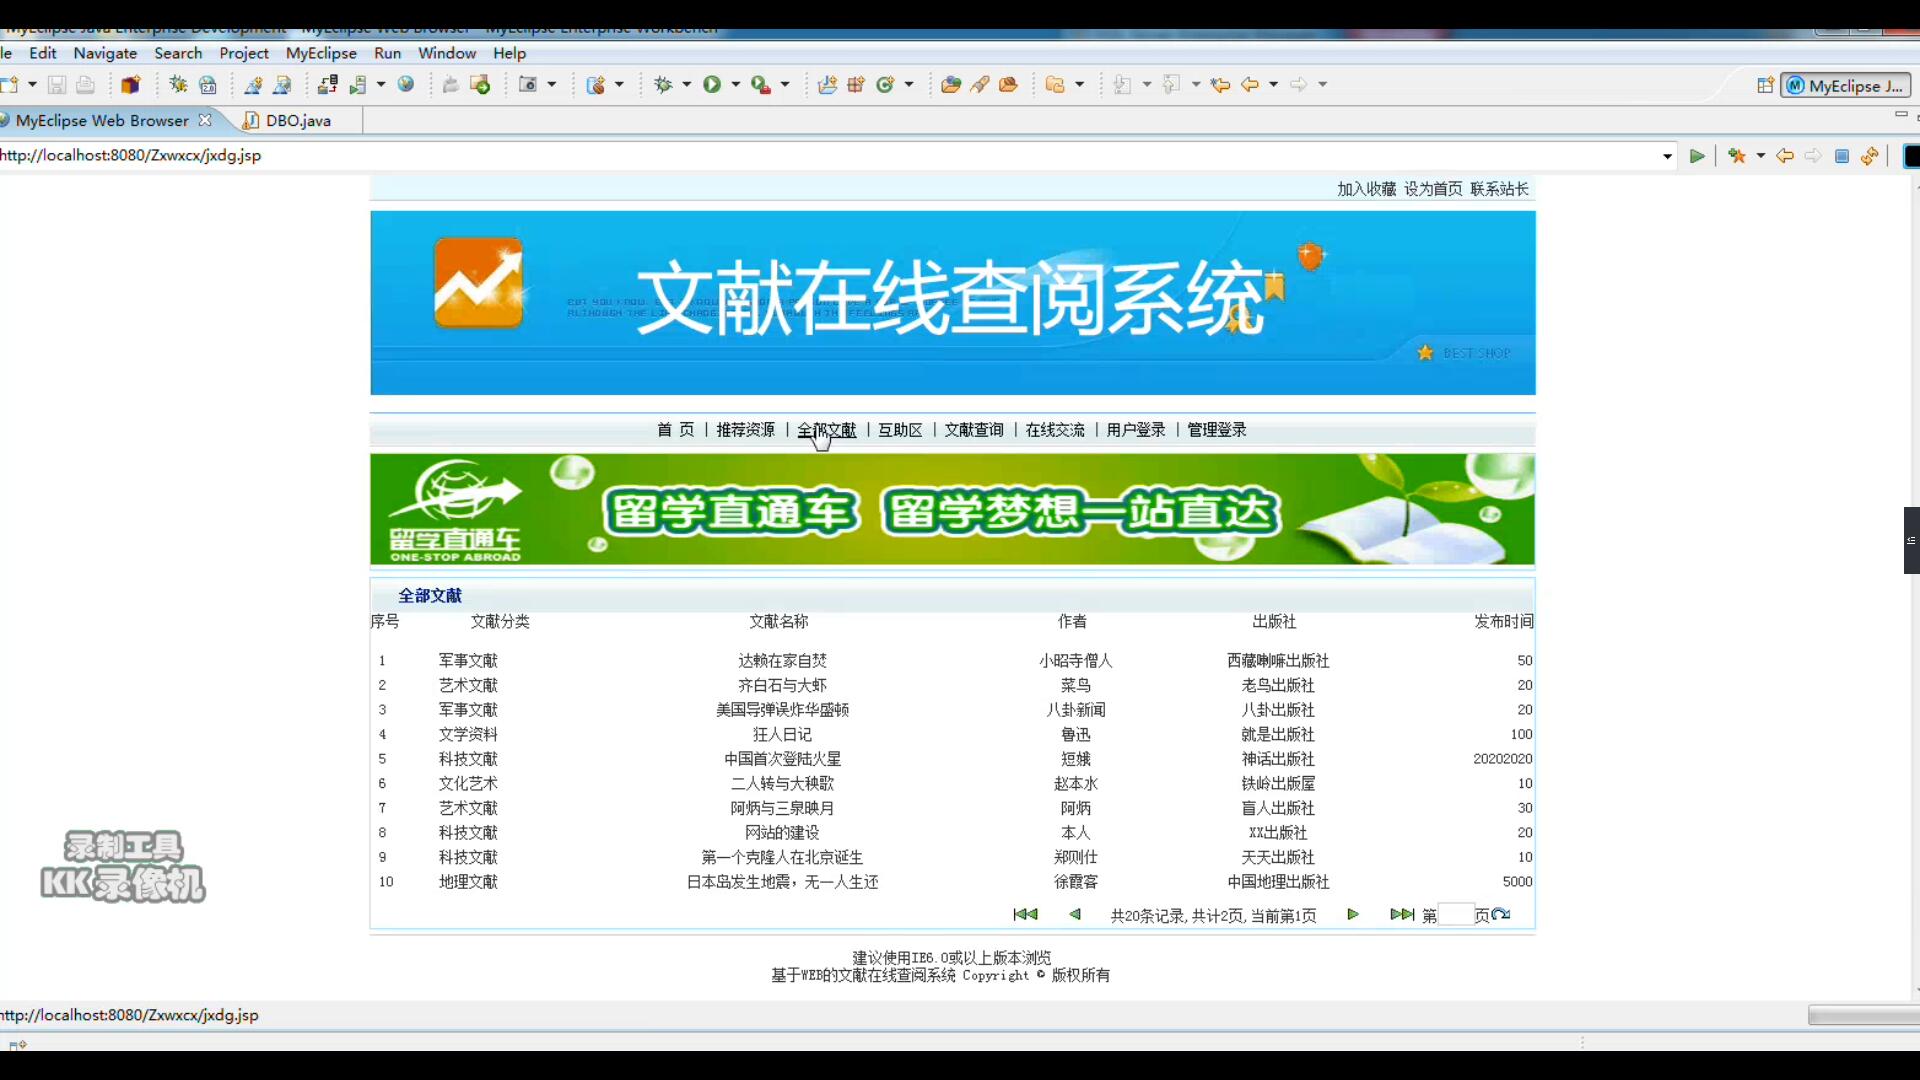Click the 首 页 navigation link
The width and height of the screenshot is (1920, 1080).
click(x=675, y=430)
